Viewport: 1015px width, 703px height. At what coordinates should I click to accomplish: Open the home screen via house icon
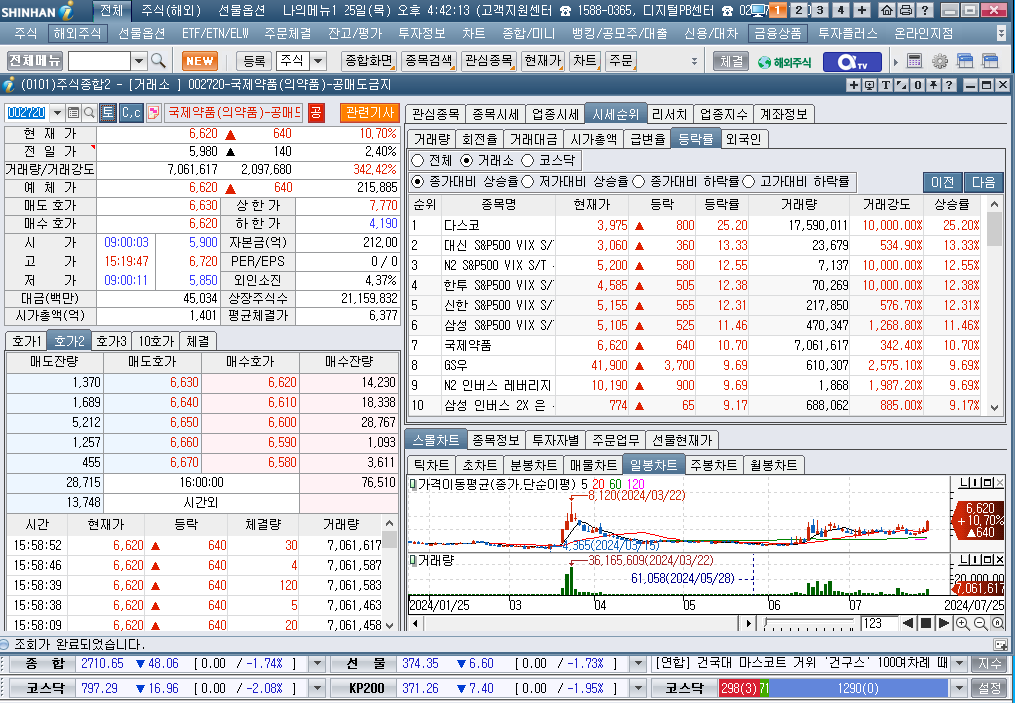pyautogui.click(x=886, y=10)
